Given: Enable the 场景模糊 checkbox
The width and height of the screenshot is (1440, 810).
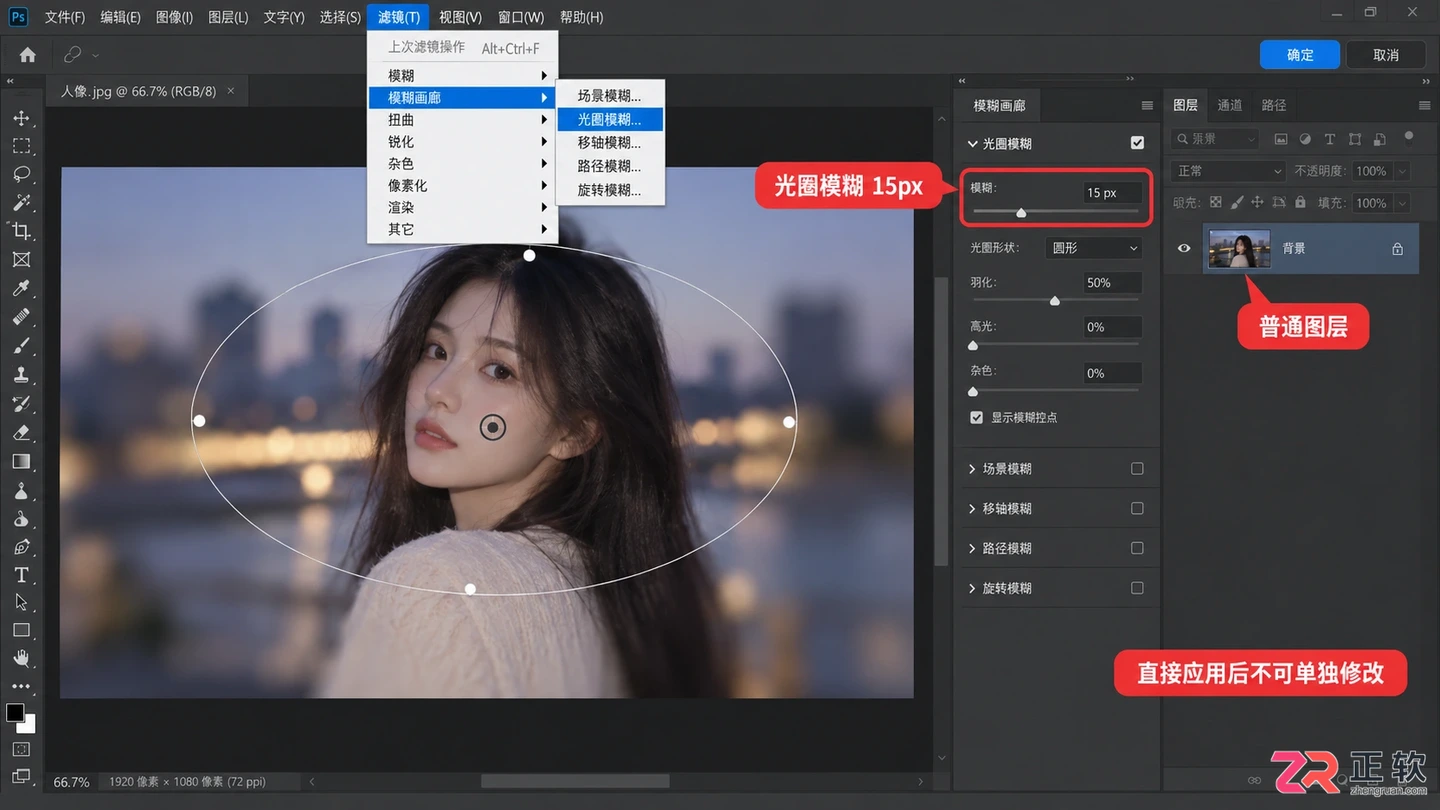Looking at the screenshot, I should point(1137,468).
